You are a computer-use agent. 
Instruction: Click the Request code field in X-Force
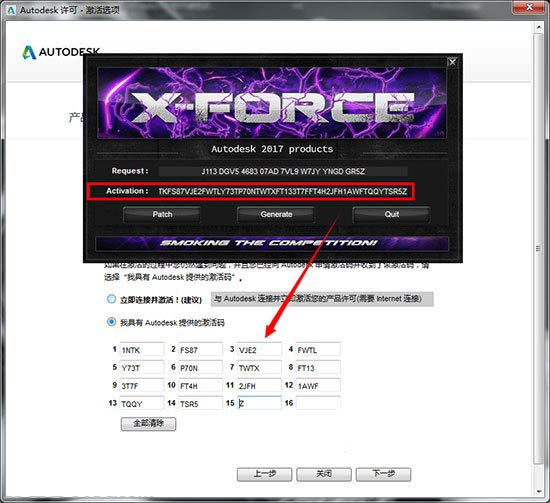(x=282, y=171)
